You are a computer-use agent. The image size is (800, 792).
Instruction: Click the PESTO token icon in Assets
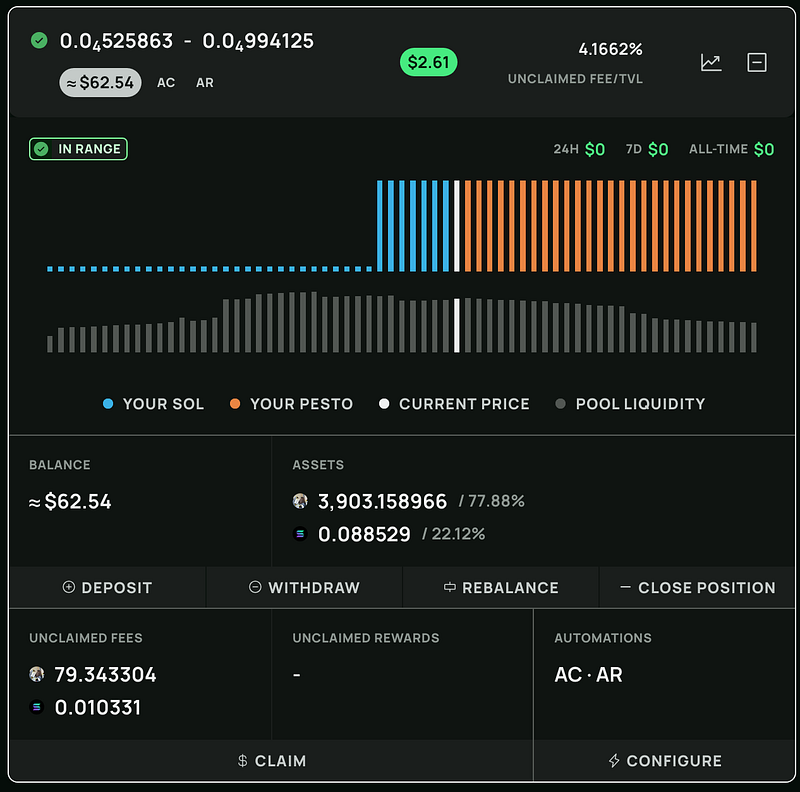pyautogui.click(x=300, y=501)
